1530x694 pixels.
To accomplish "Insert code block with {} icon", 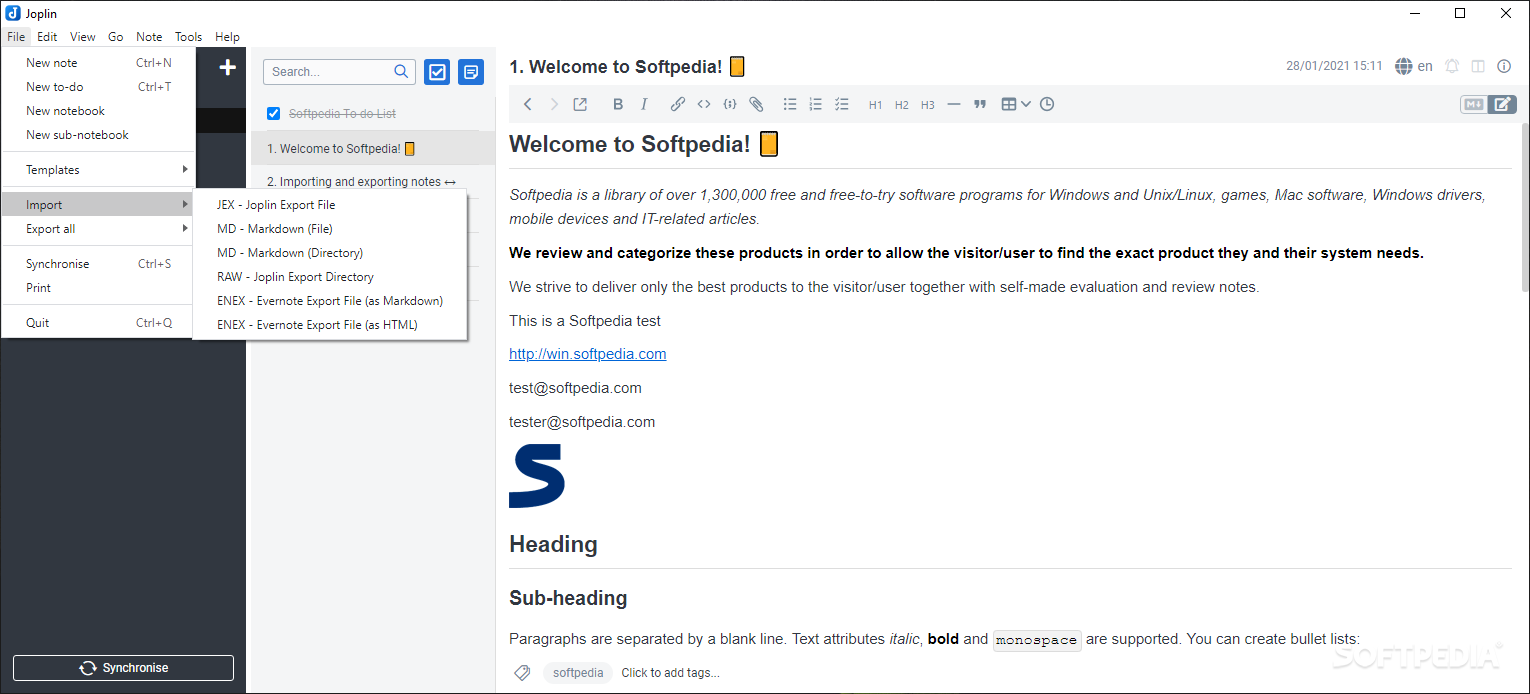I will tap(730, 104).
